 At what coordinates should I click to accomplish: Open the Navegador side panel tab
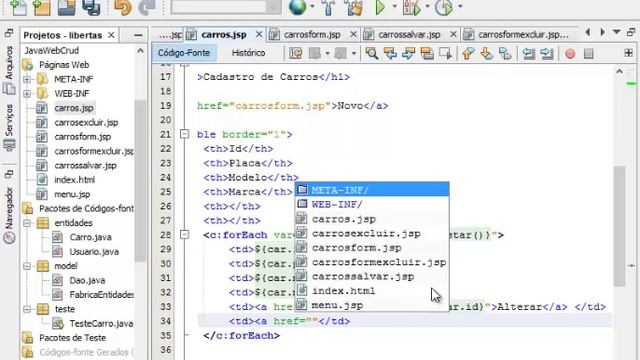pyautogui.click(x=9, y=216)
